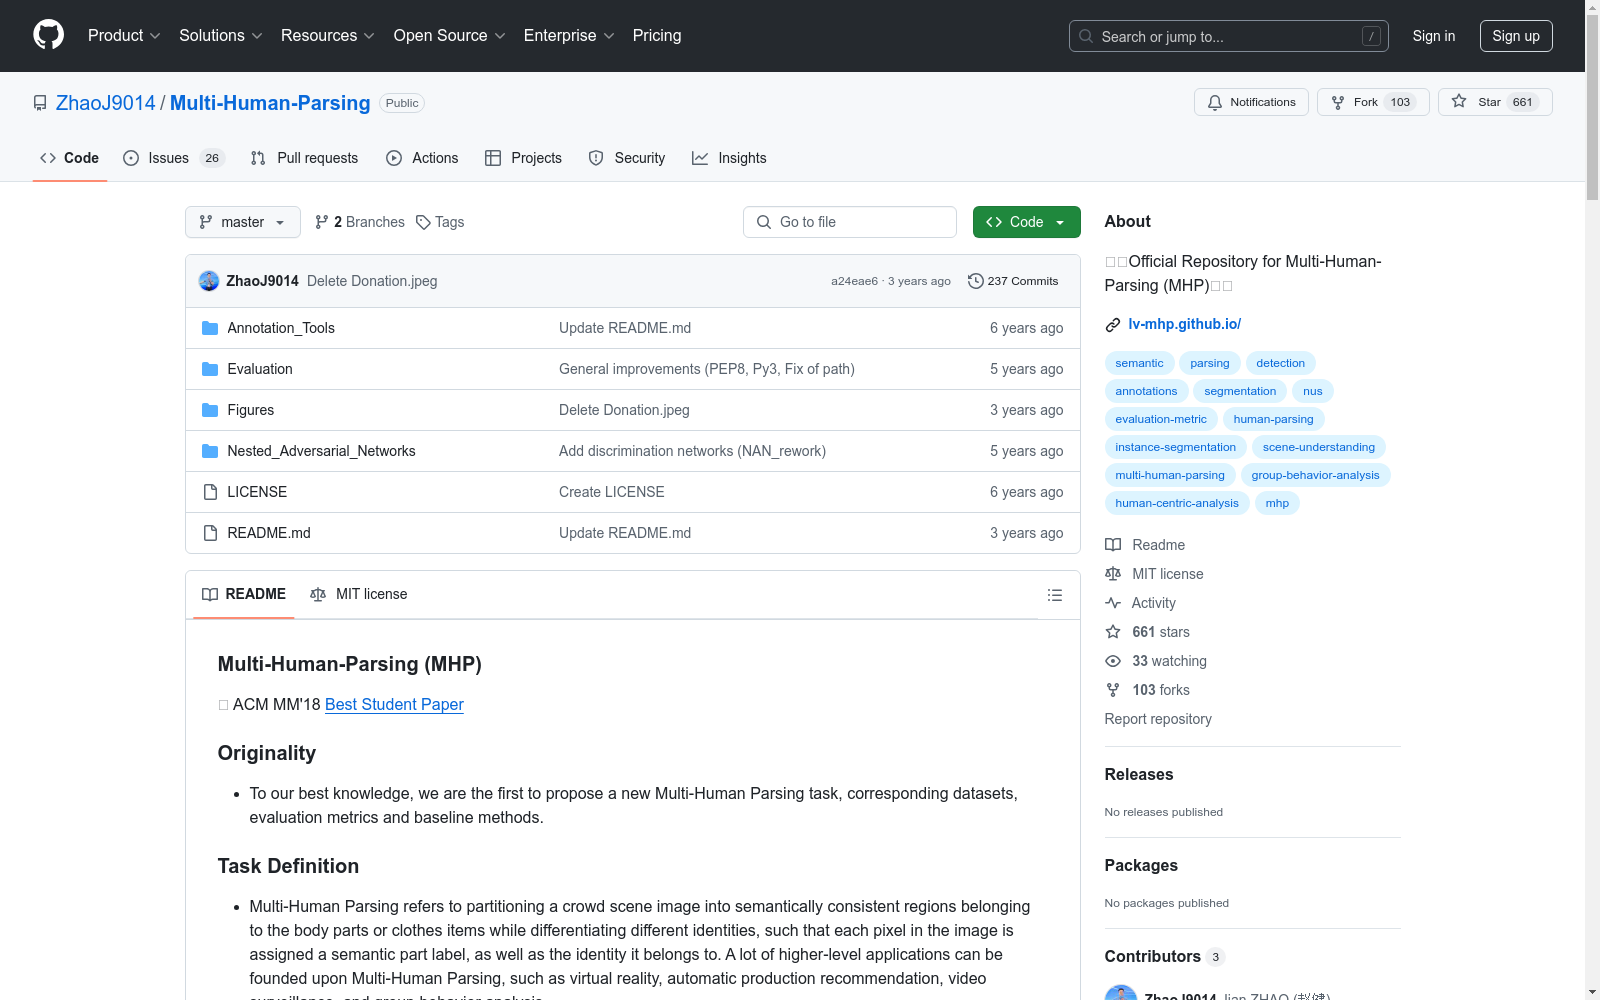The width and height of the screenshot is (1600, 1000).
Task: Click the instance-segmentation topic tag
Action: 1175,447
